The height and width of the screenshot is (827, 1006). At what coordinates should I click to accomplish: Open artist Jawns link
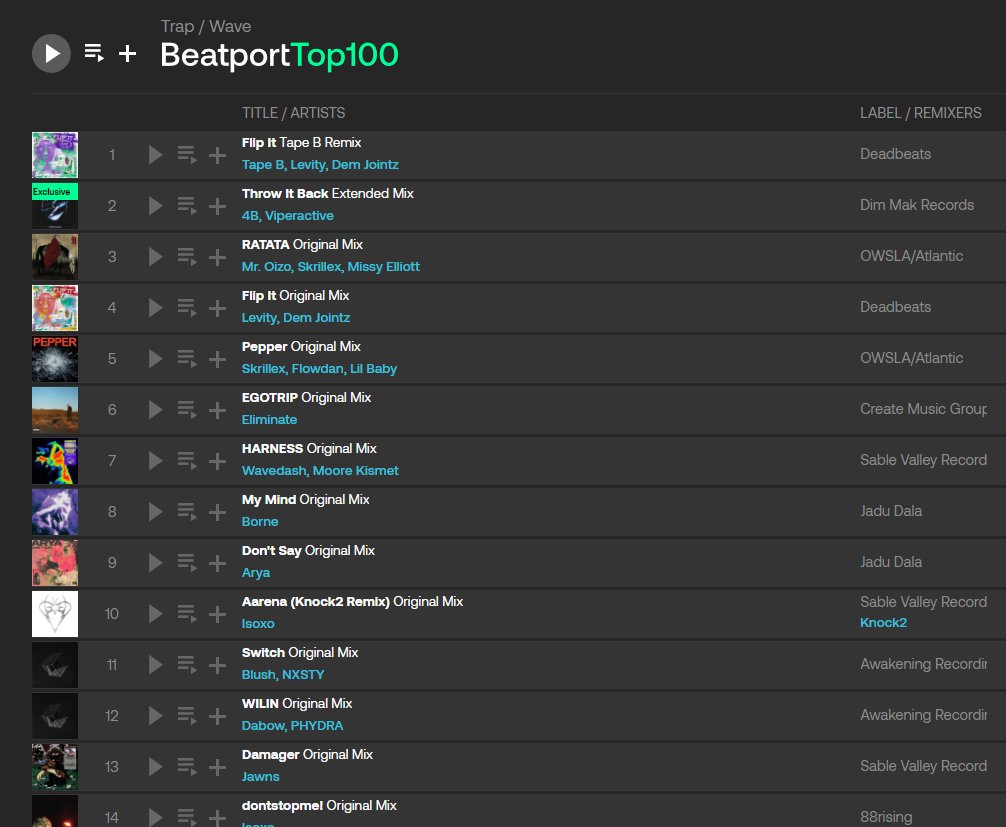coord(260,777)
